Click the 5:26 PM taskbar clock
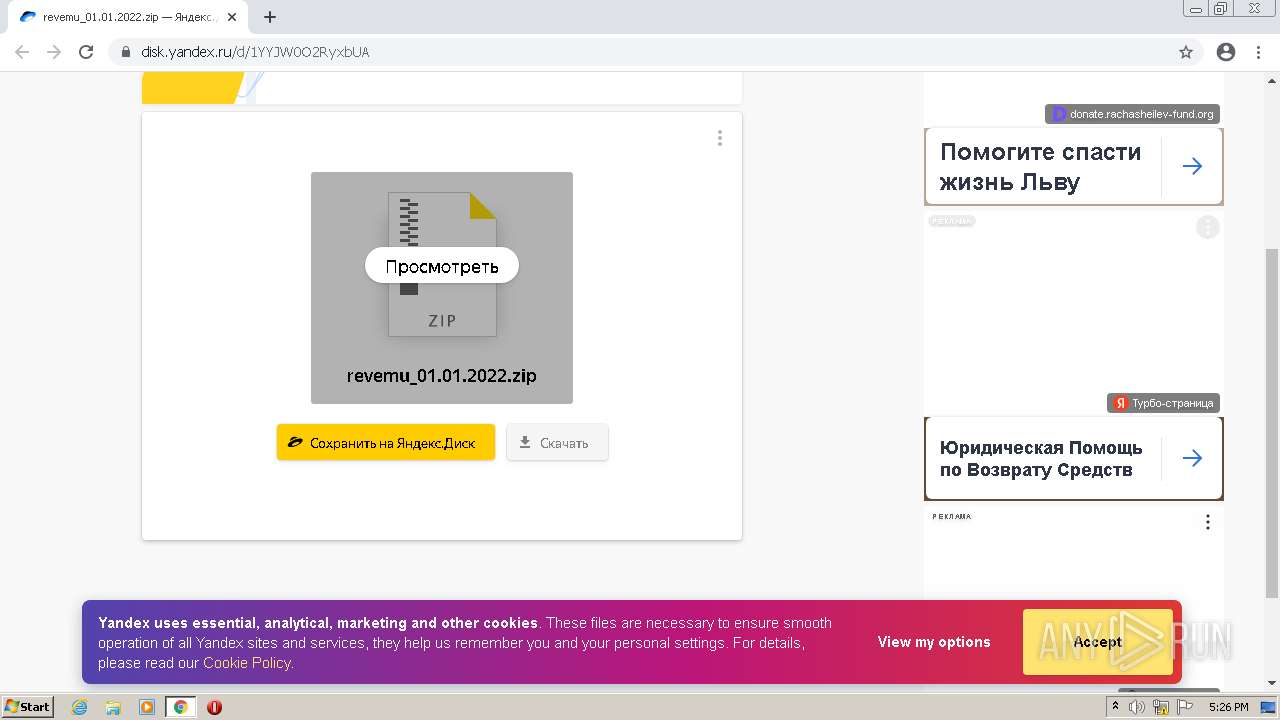This screenshot has height=720, width=1280. pos(1228,707)
